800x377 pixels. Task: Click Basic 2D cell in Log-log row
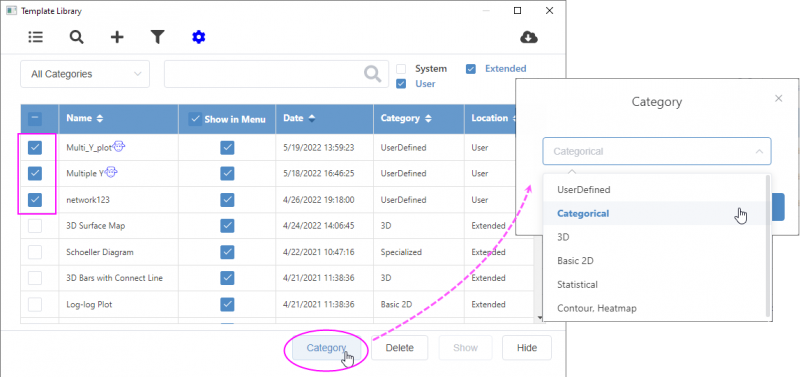click(397, 305)
